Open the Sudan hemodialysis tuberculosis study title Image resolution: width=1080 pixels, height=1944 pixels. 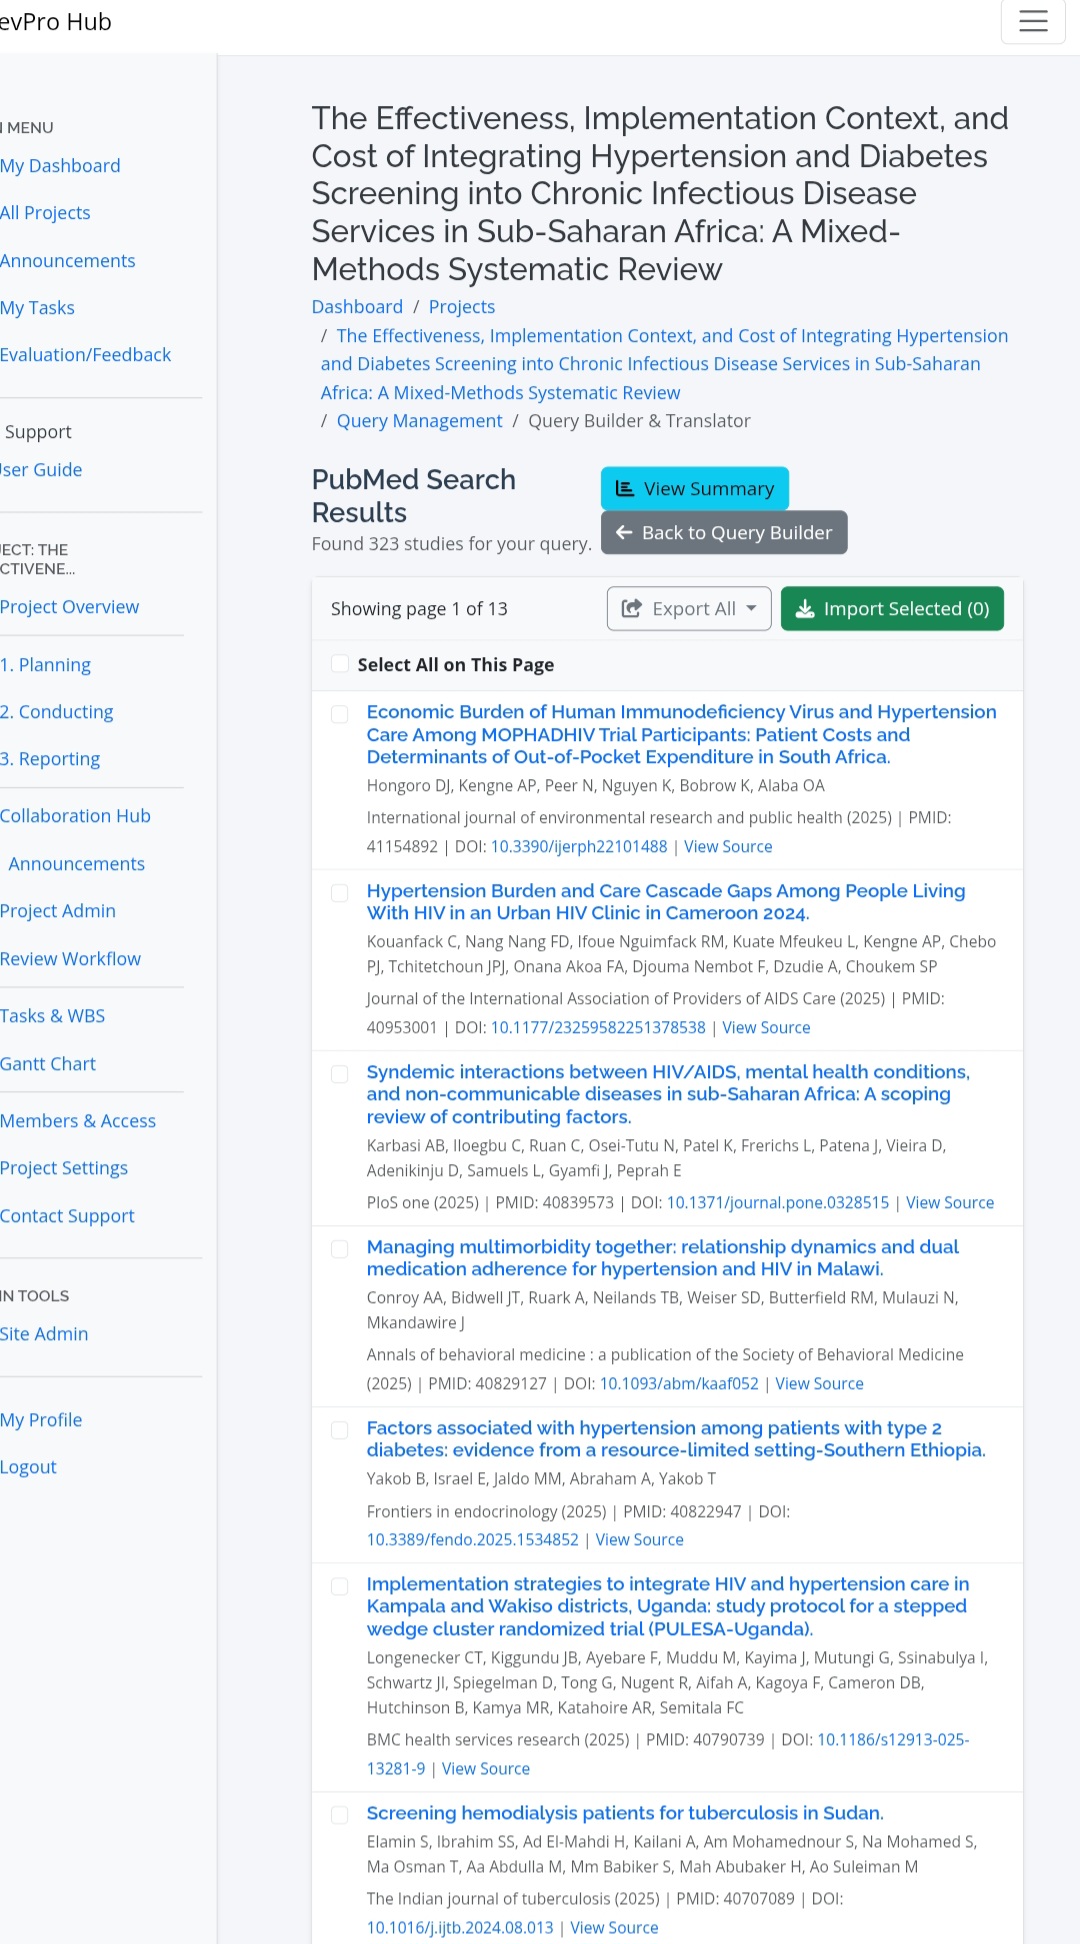(624, 1813)
